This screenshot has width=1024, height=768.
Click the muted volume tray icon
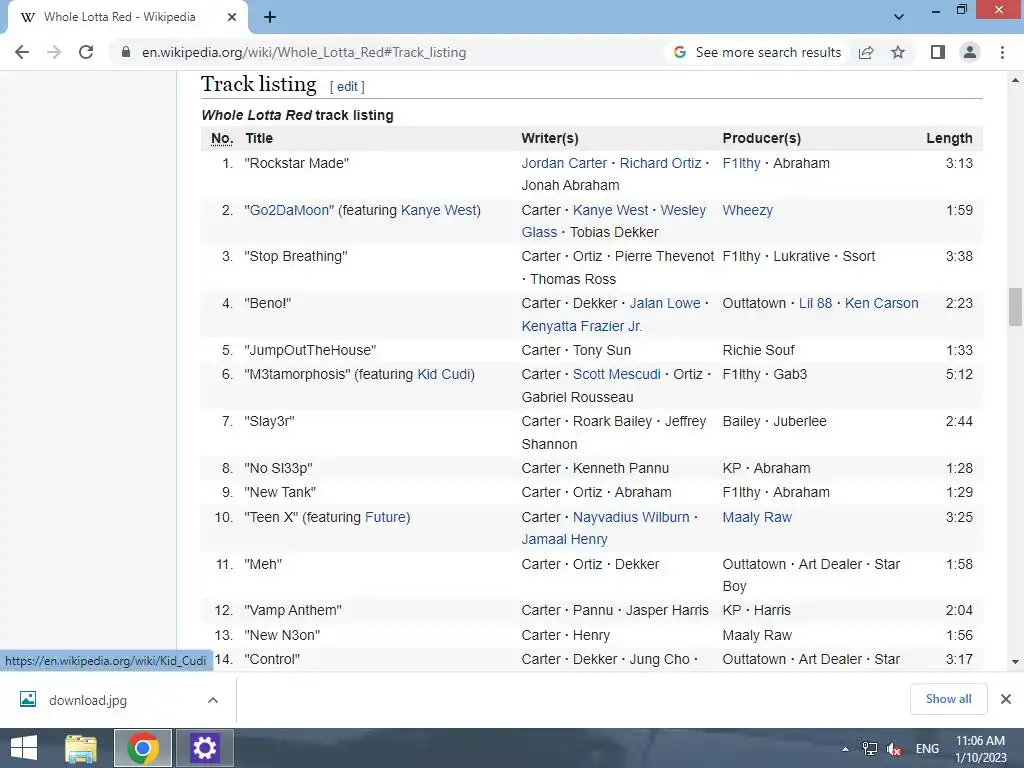pyautogui.click(x=894, y=749)
